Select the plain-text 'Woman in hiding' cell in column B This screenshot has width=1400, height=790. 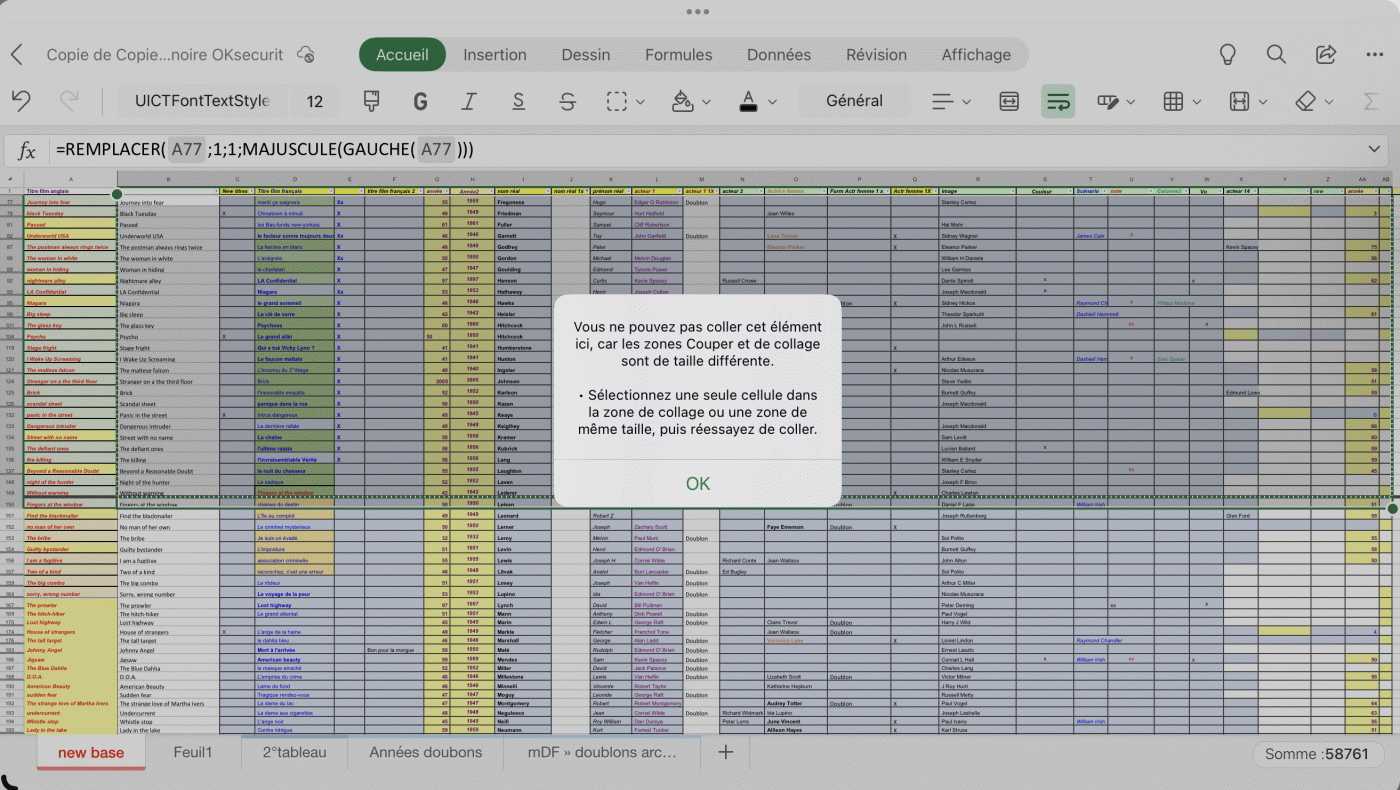coord(168,269)
